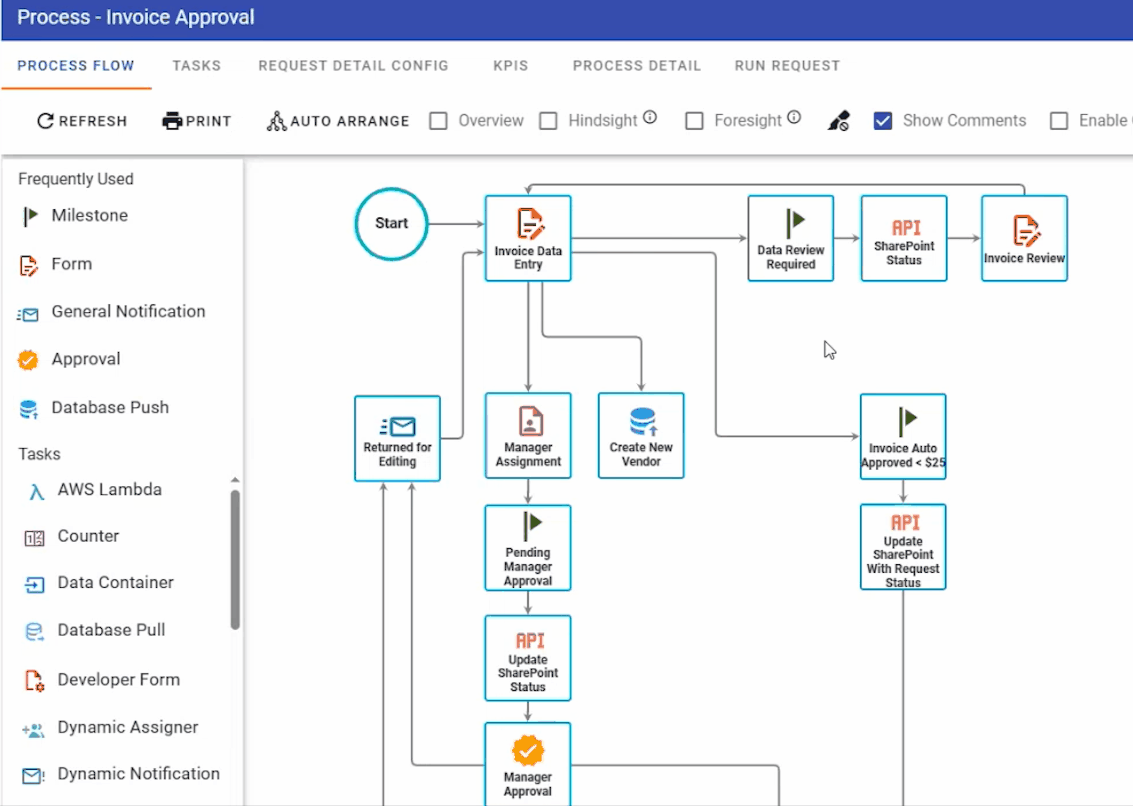Open the KPIs tab

coord(510,66)
